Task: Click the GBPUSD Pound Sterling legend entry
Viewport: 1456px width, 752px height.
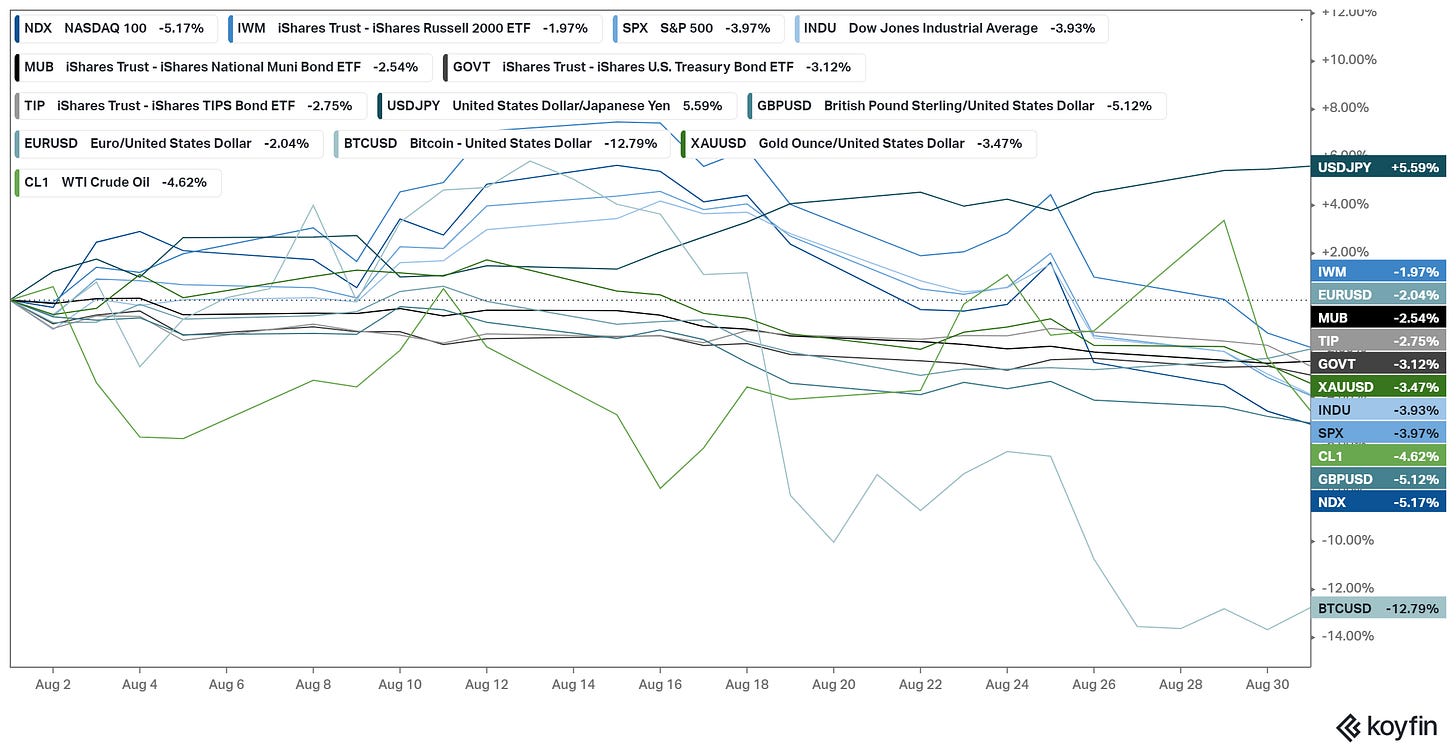Action: click(955, 105)
